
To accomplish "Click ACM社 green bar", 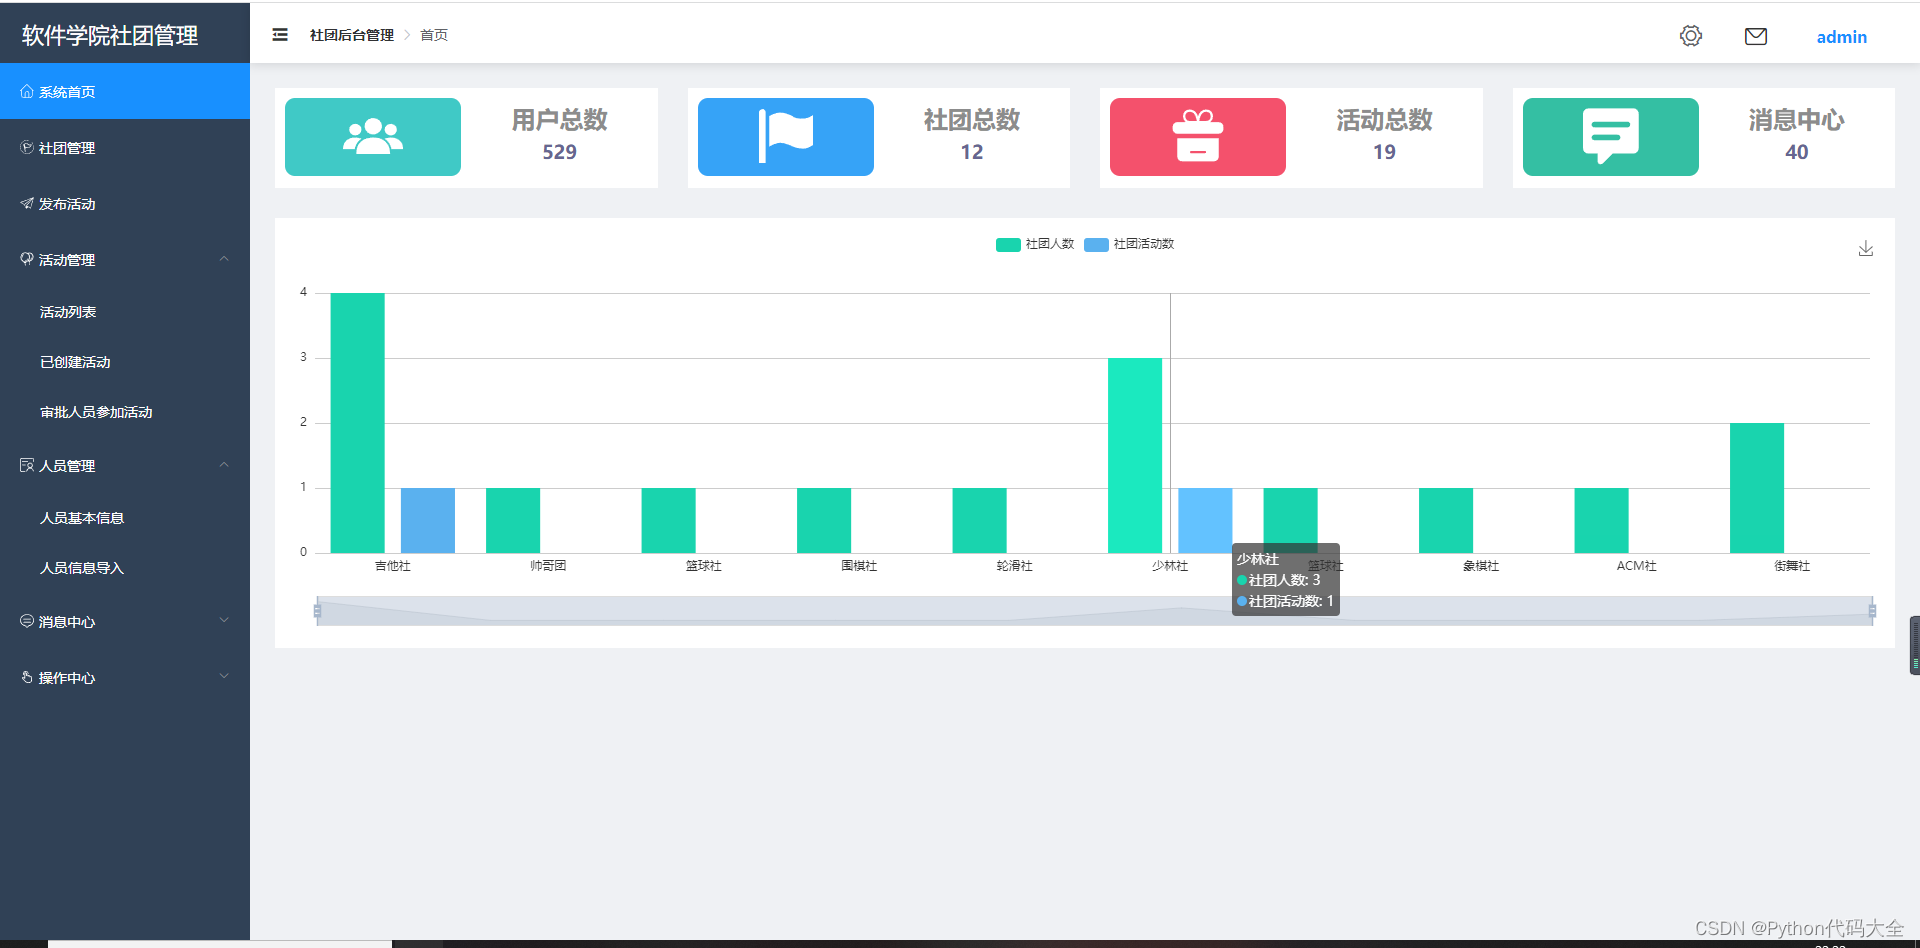I will 1602,520.
